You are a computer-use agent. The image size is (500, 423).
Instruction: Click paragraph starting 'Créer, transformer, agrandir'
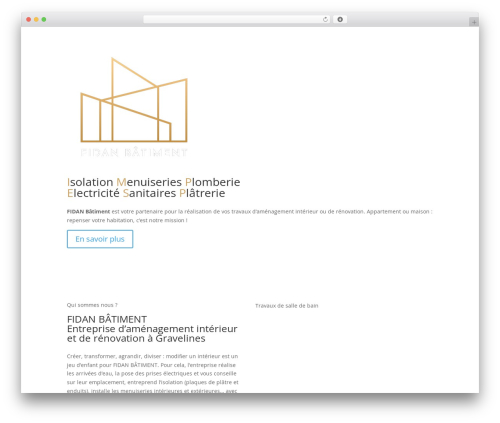[x=153, y=373]
